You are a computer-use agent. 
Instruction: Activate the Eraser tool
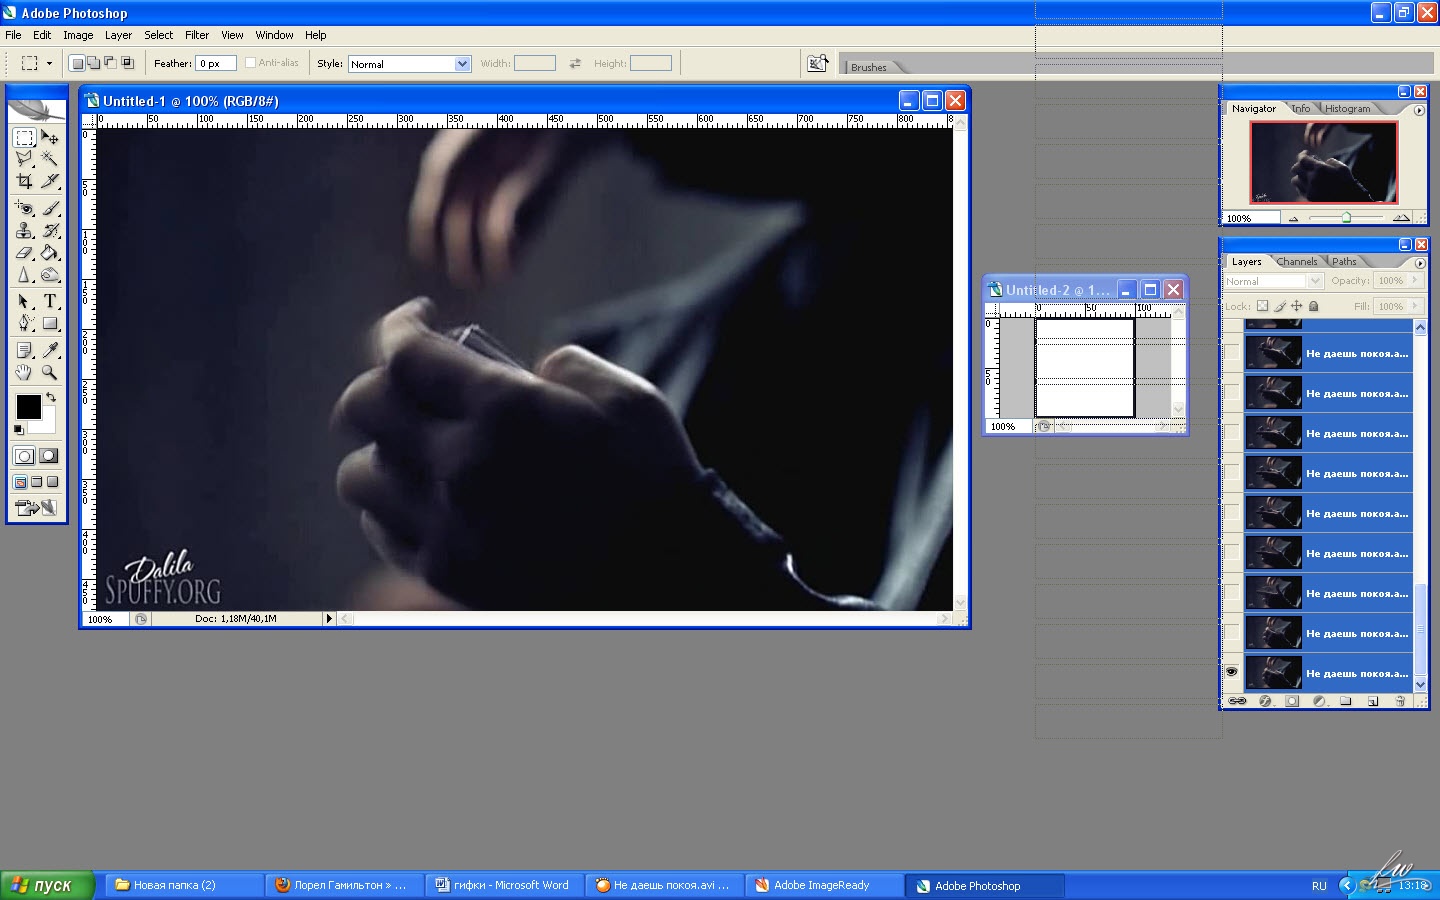25,252
